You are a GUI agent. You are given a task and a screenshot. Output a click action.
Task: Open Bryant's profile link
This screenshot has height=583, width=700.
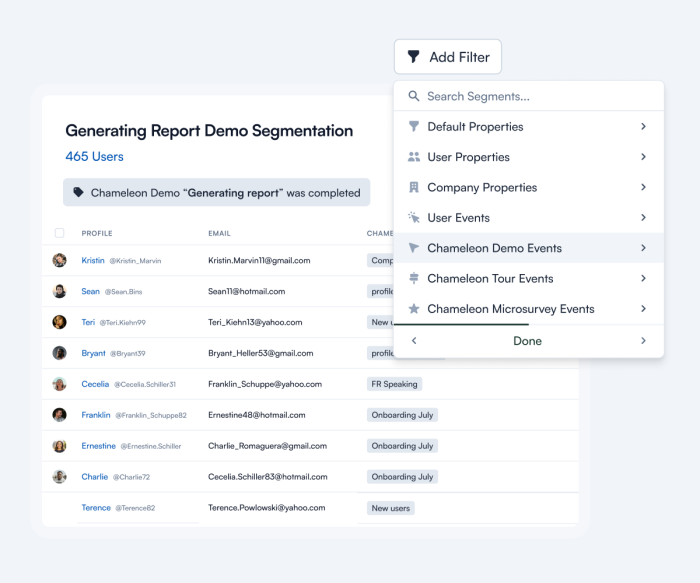point(93,353)
